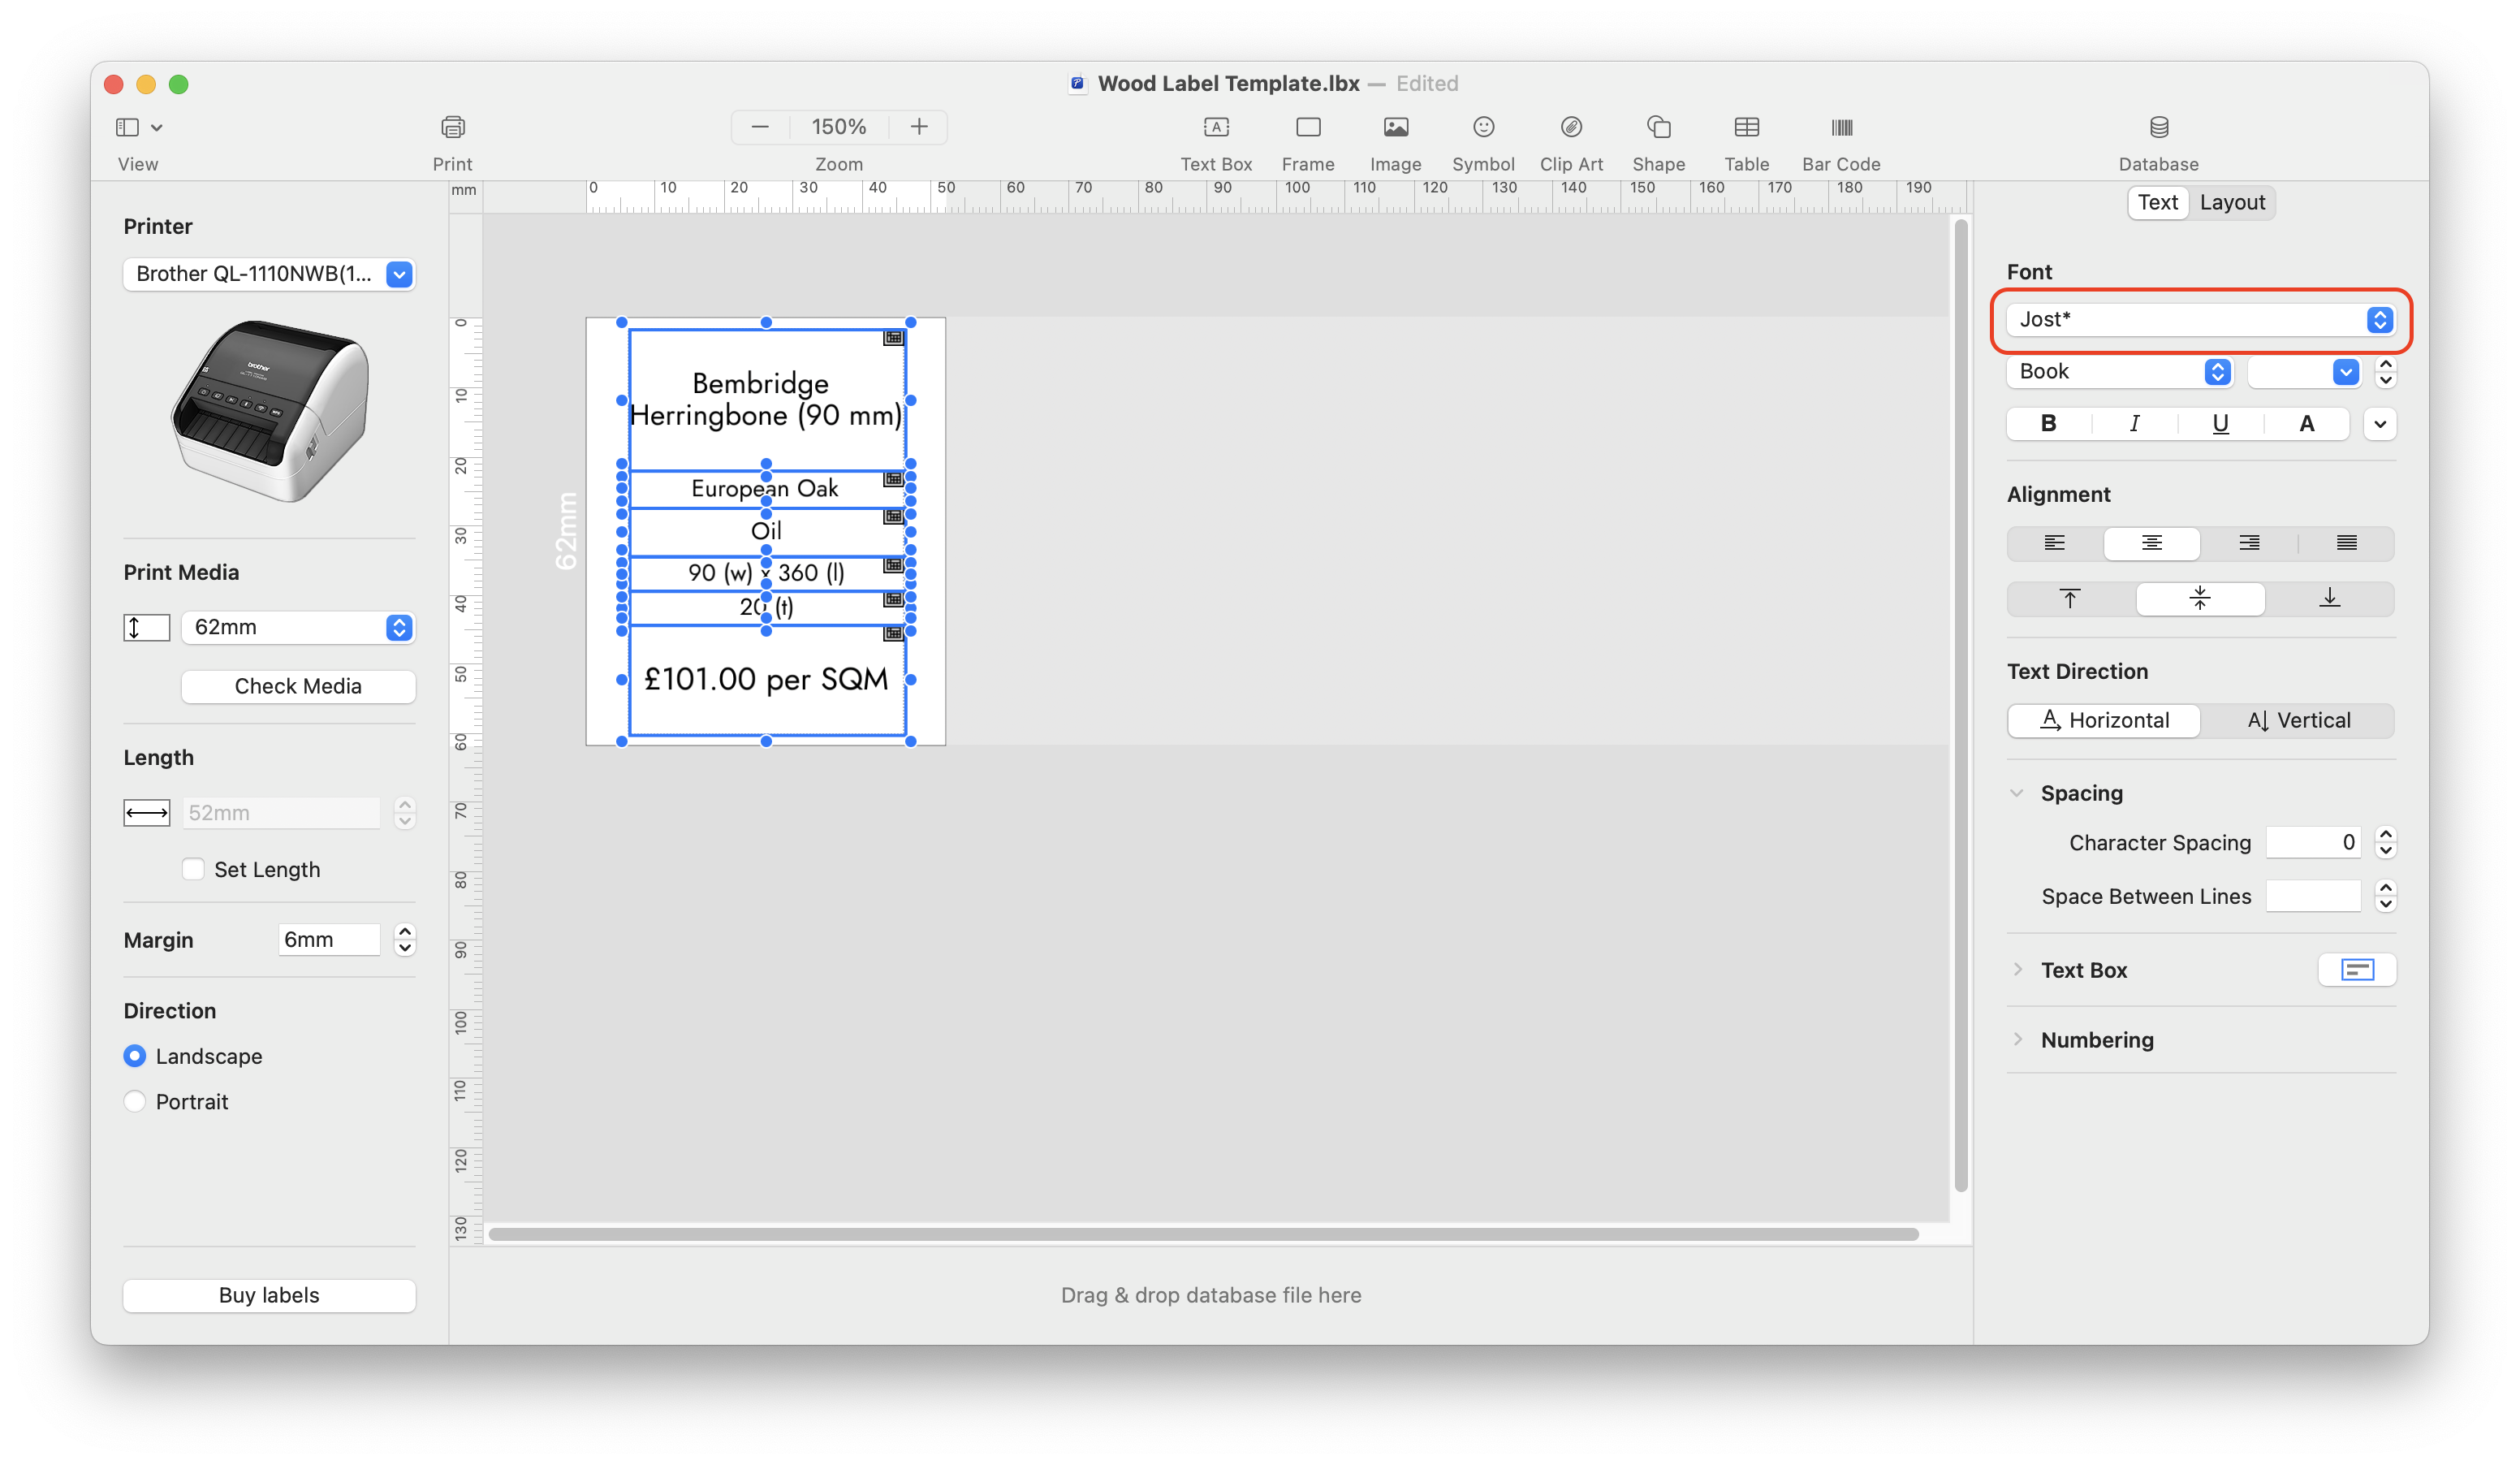Select the Text tab
2520x1465 pixels.
pos(2157,202)
